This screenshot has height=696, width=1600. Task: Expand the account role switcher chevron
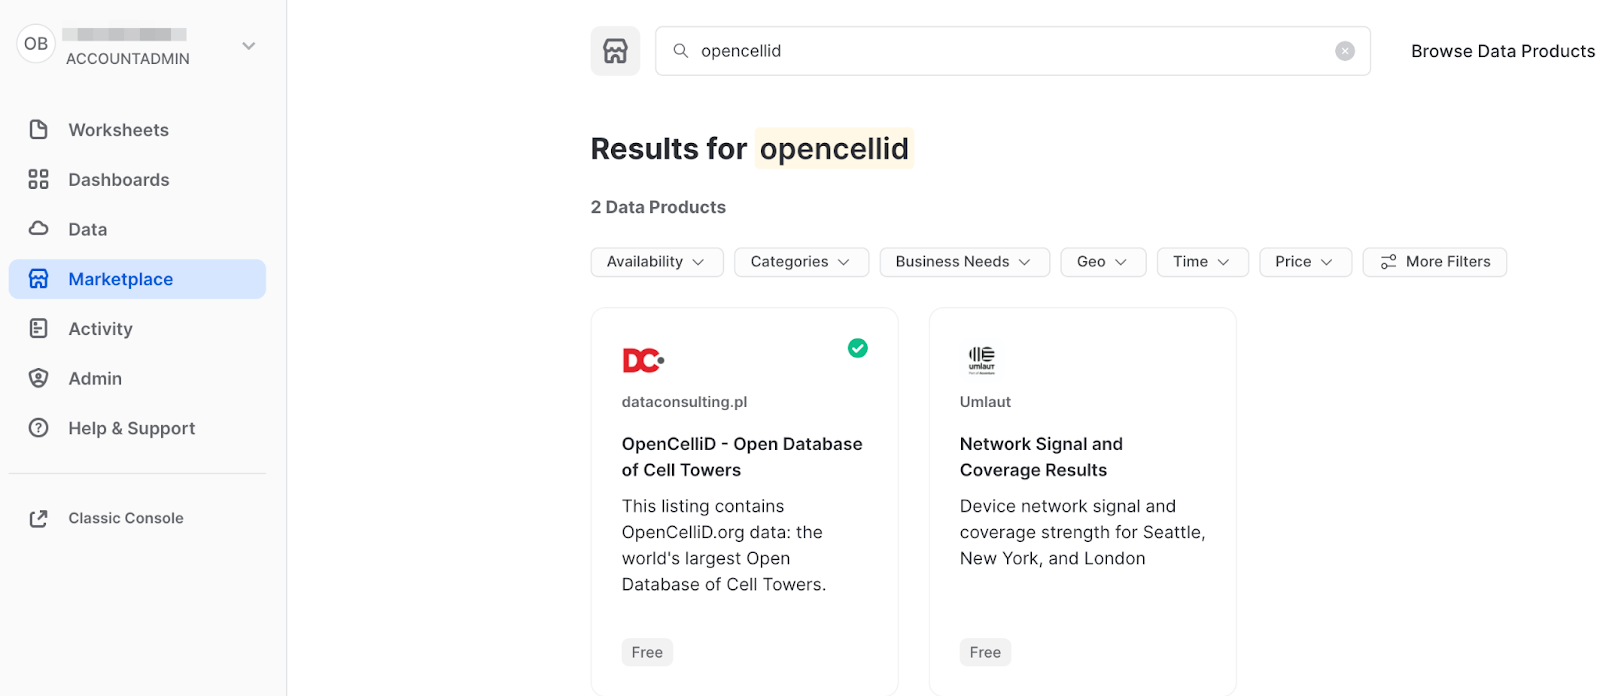pyautogui.click(x=249, y=46)
